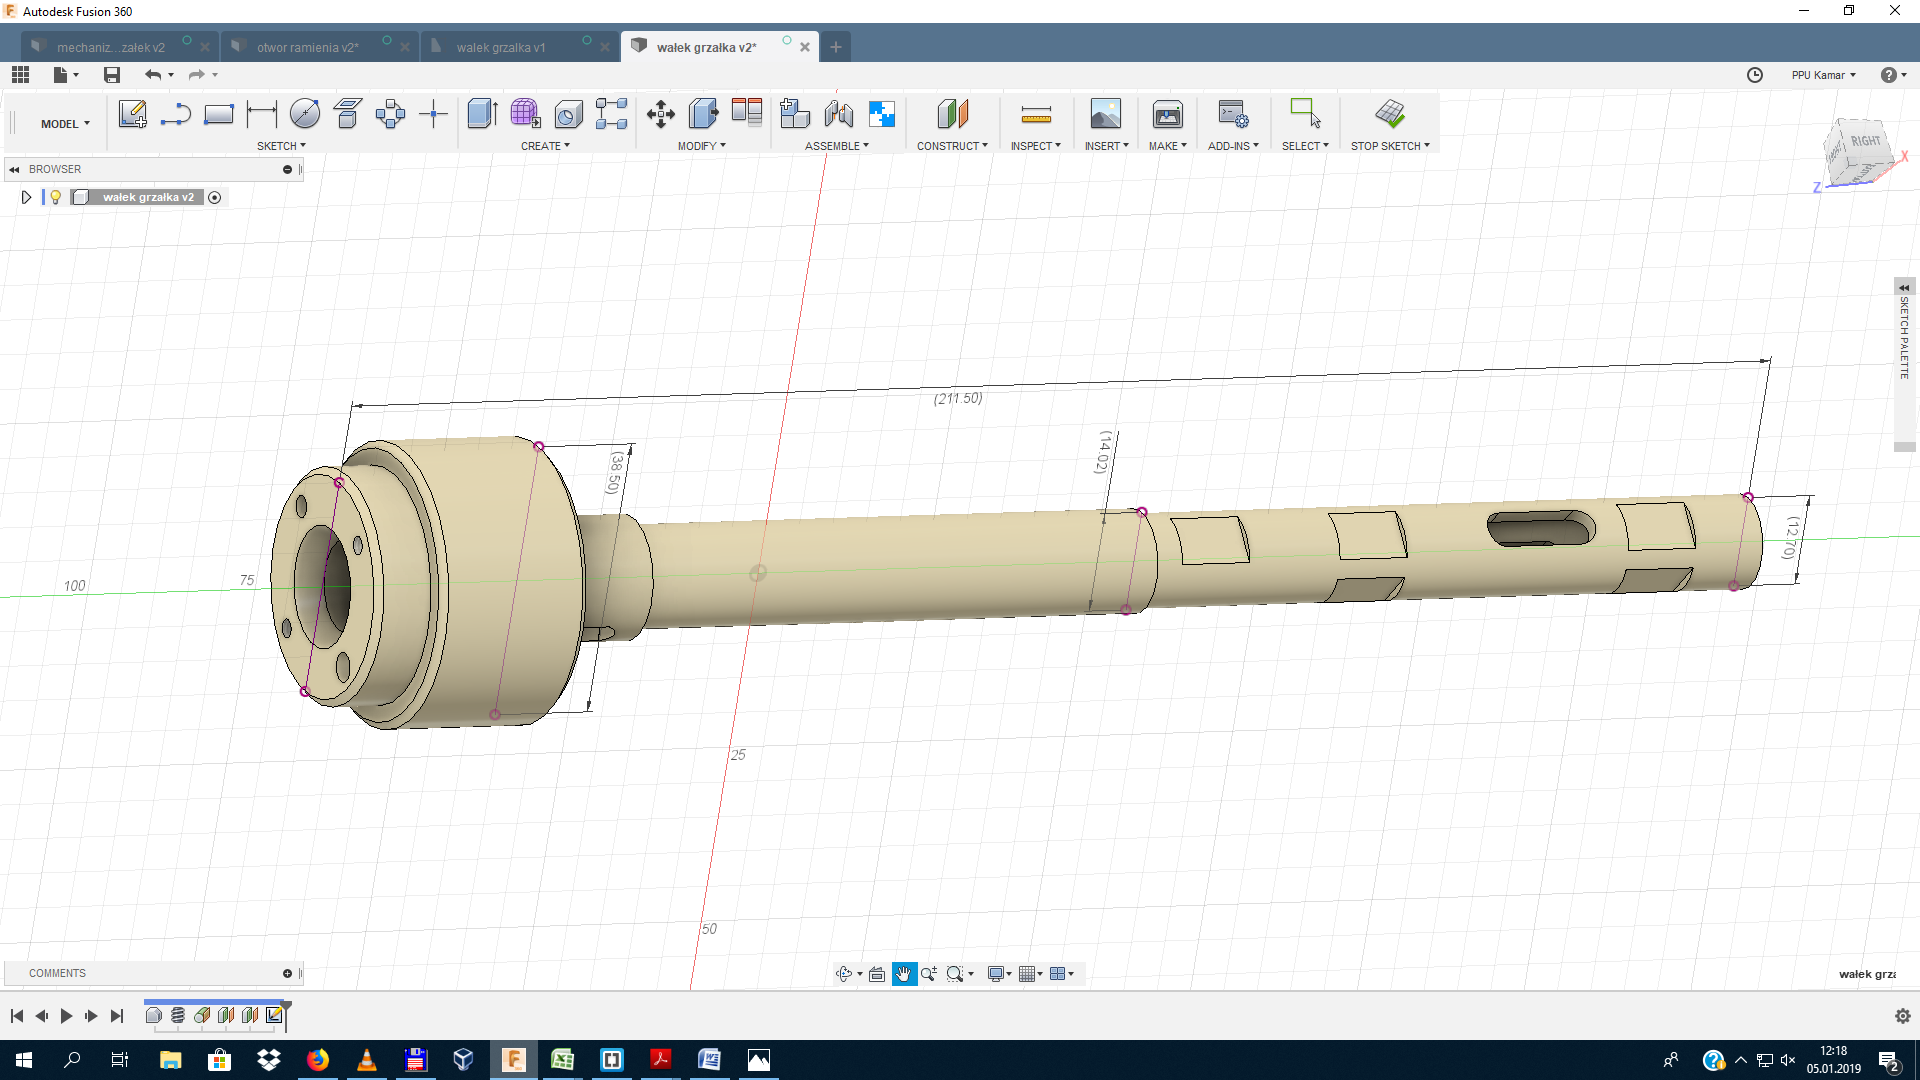Image resolution: width=1920 pixels, height=1080 pixels.
Task: Open the SKETCH dropdown menu
Action: click(x=281, y=146)
